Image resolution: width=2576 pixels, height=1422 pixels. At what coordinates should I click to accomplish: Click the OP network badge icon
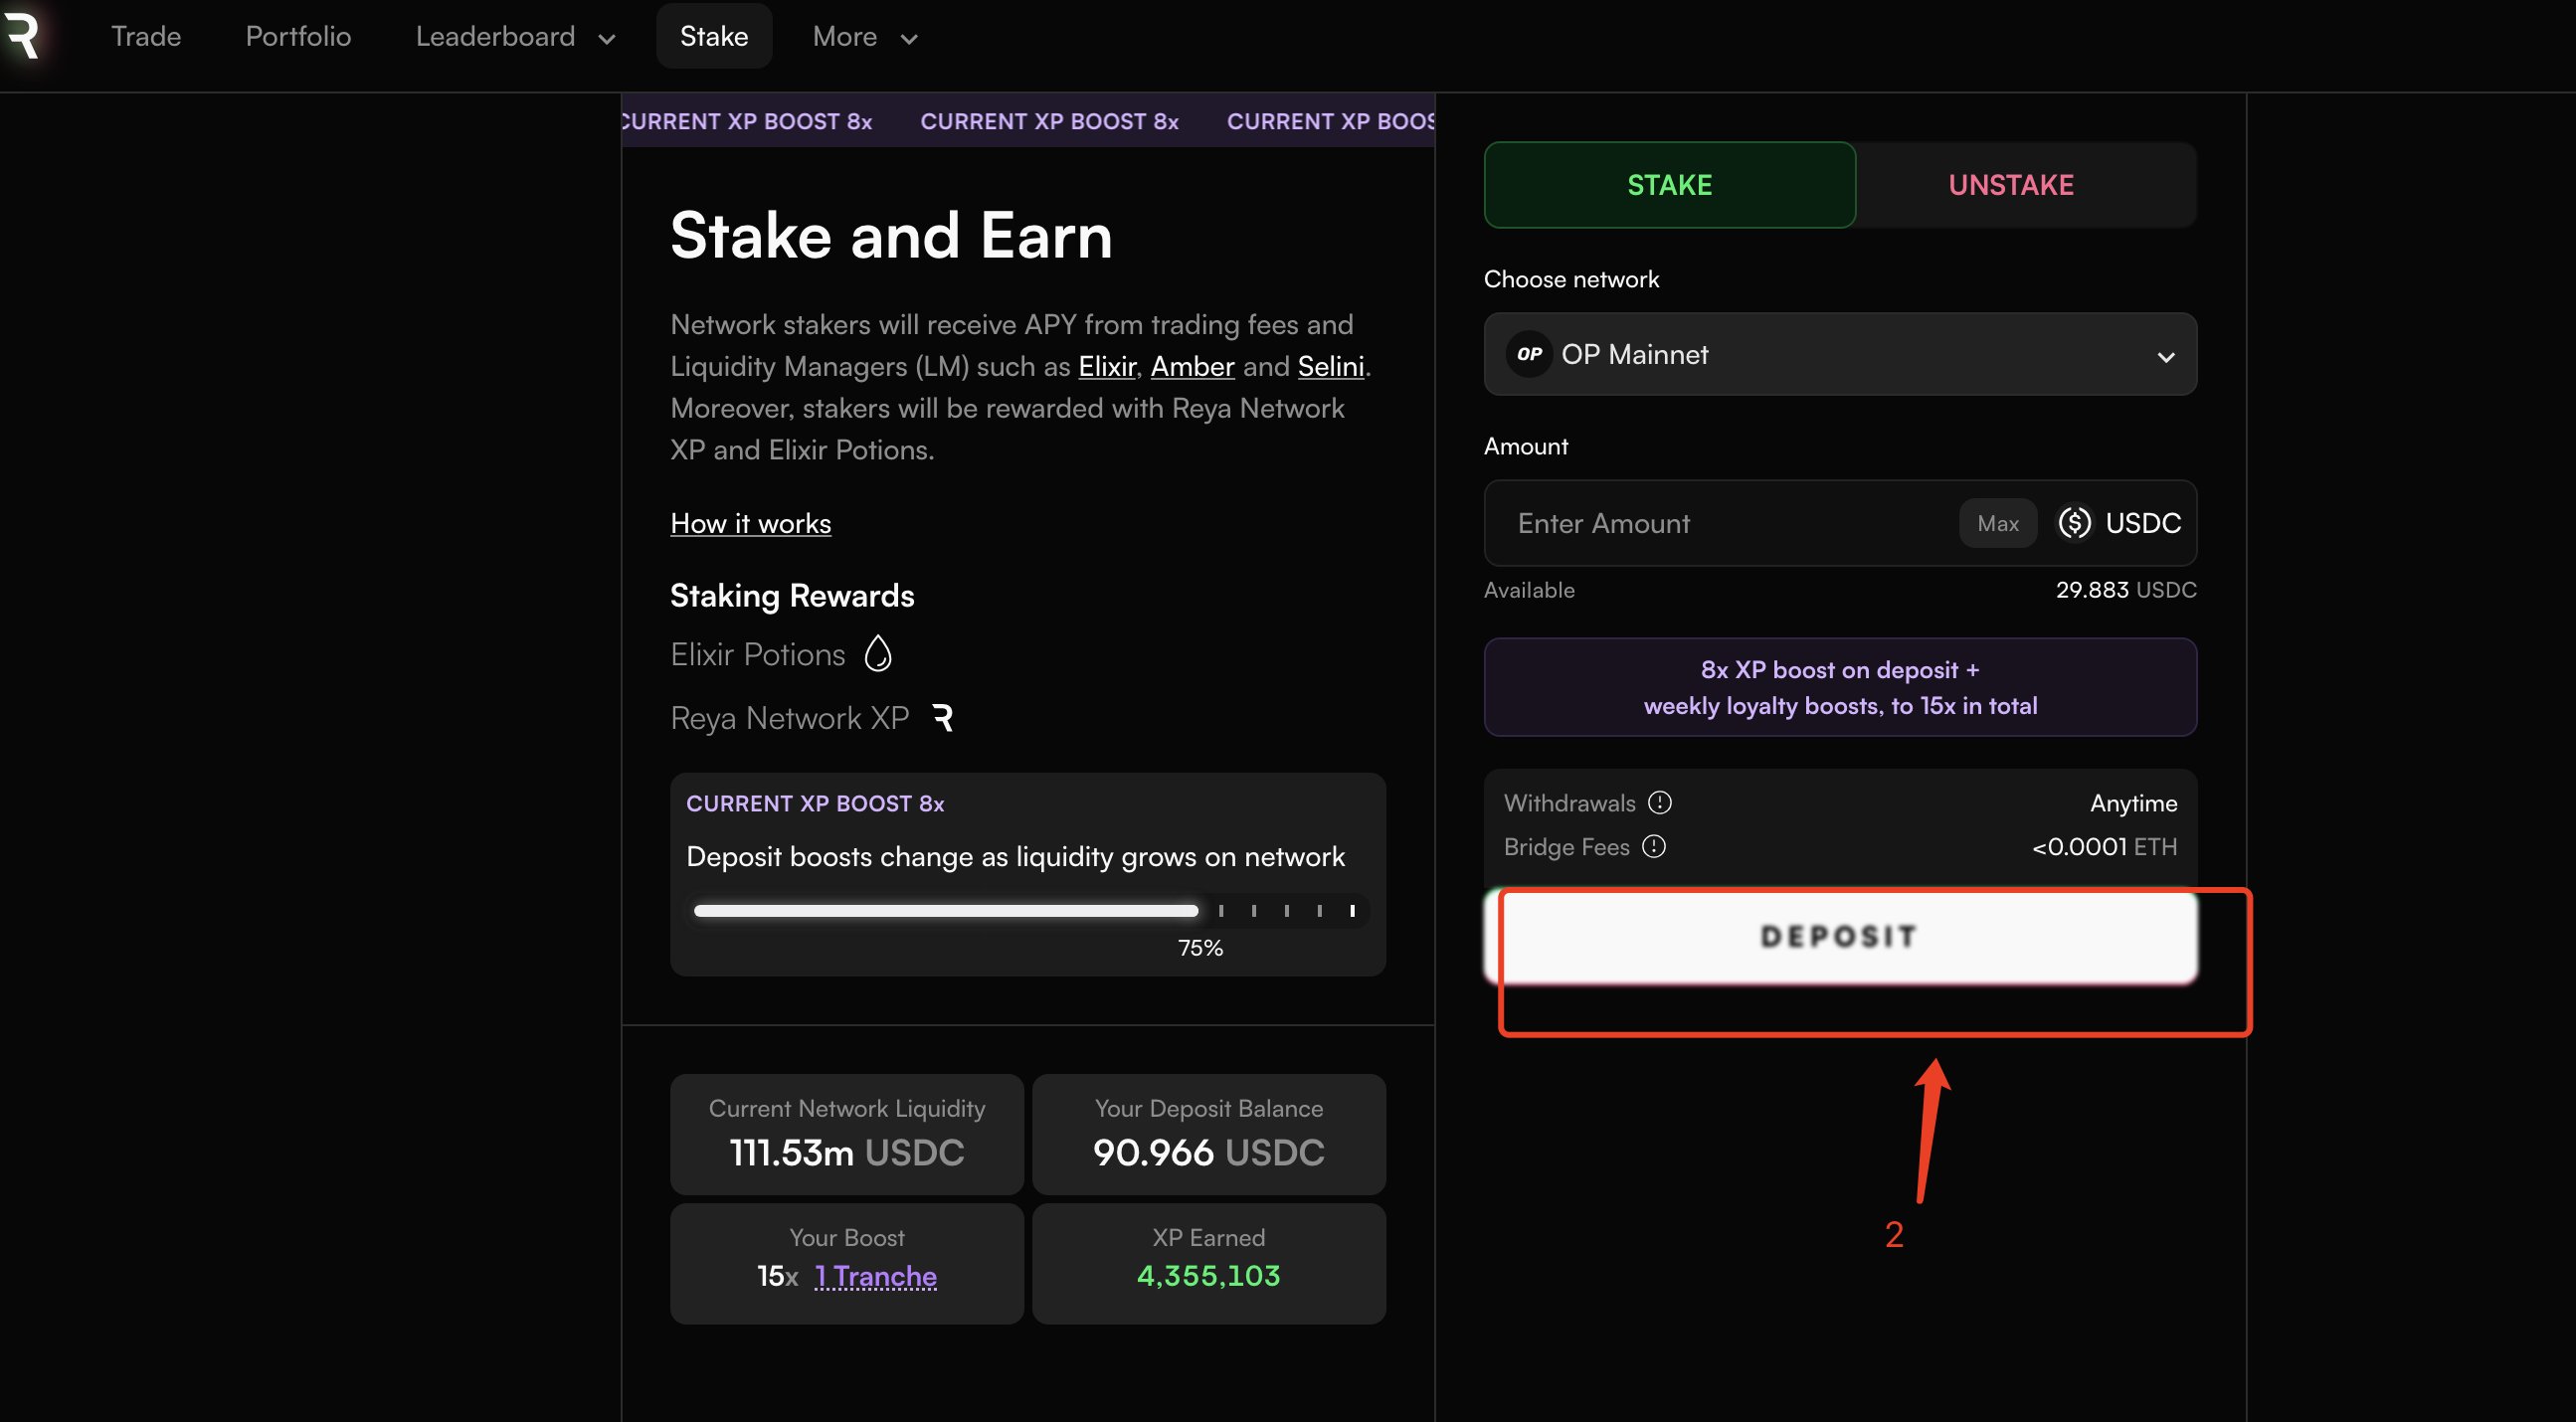tap(1529, 354)
